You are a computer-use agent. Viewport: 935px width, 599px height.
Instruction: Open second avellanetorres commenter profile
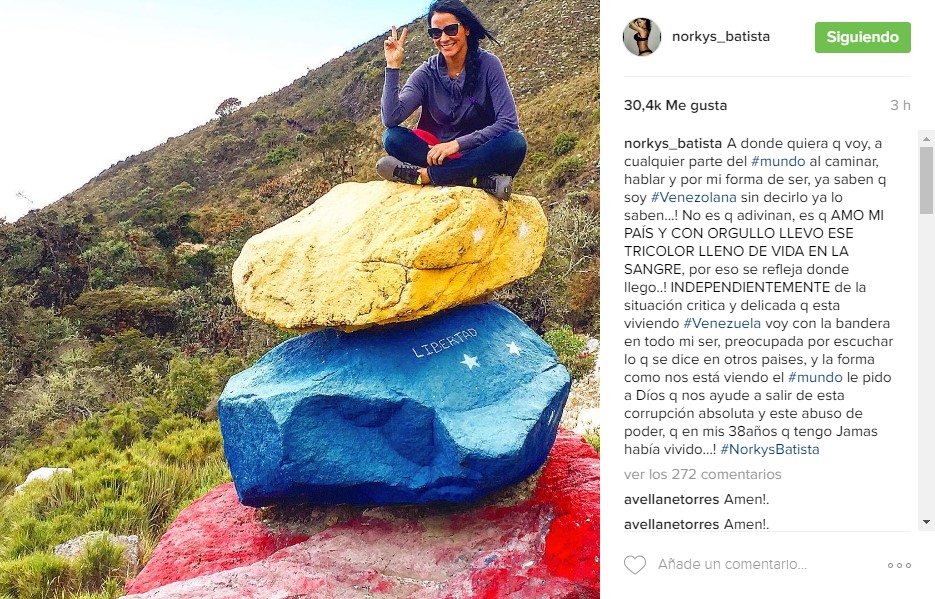click(671, 524)
